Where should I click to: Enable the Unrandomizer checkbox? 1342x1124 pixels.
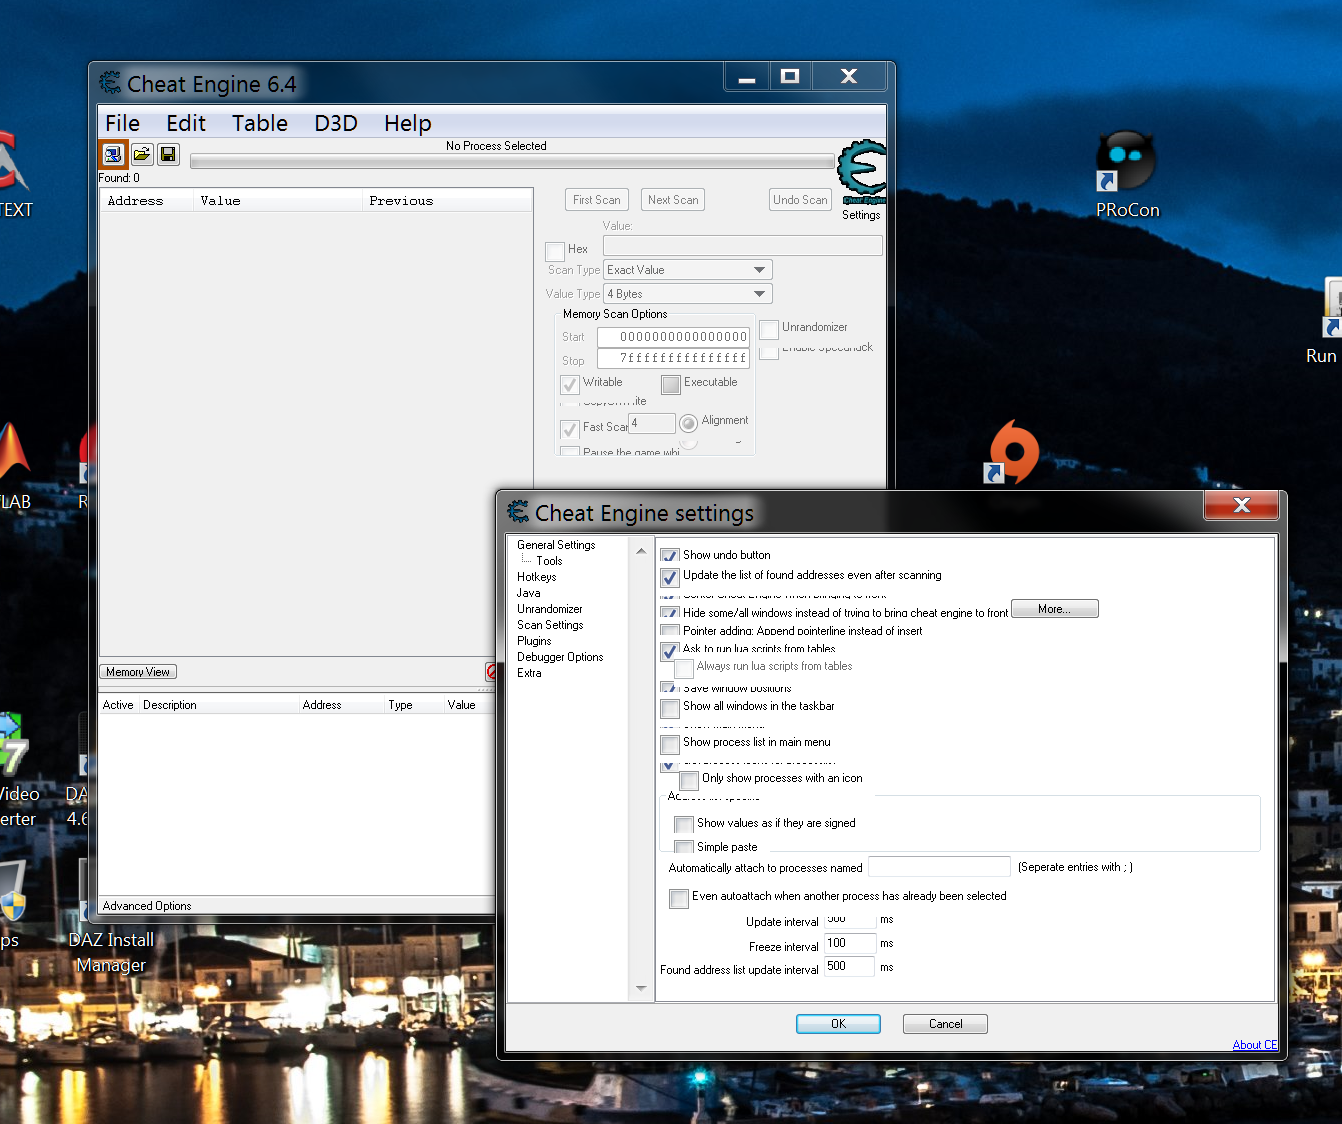coord(769,329)
